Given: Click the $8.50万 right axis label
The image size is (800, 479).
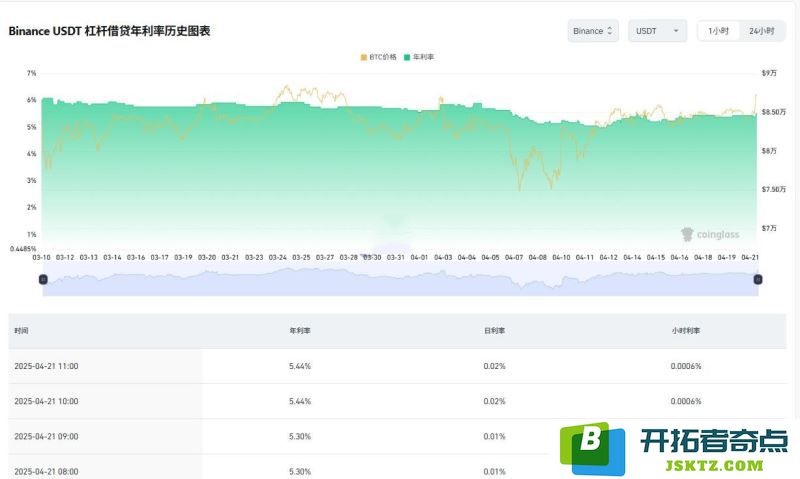Looking at the screenshot, I should 773,112.
